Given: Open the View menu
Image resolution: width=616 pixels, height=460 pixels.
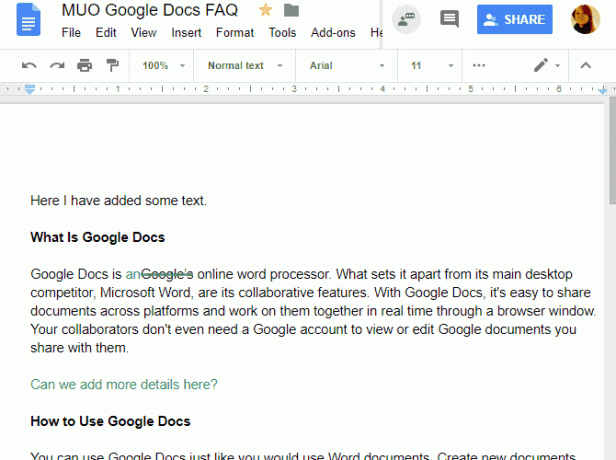Looking at the screenshot, I should 143,33.
